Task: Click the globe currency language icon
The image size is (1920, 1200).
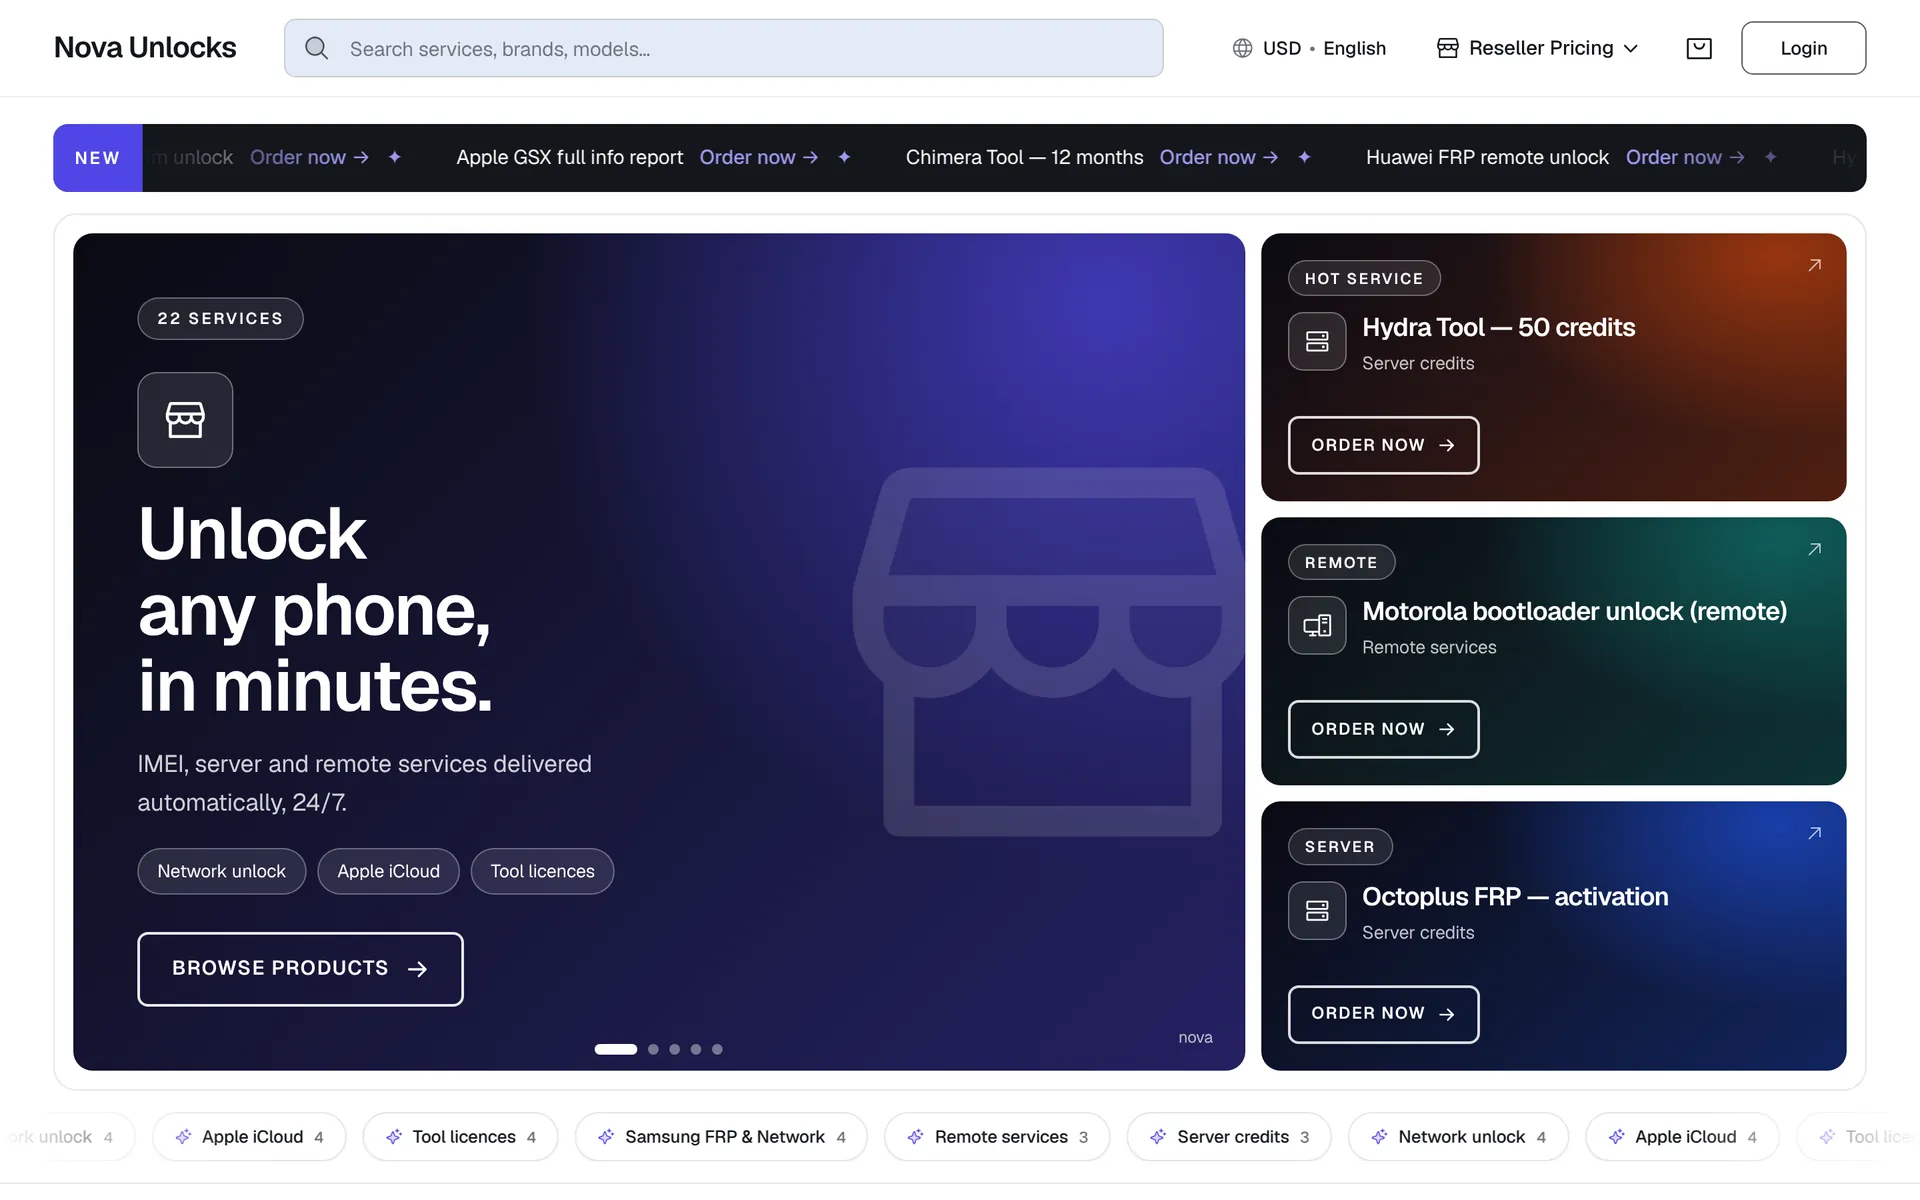Action: coord(1242,48)
